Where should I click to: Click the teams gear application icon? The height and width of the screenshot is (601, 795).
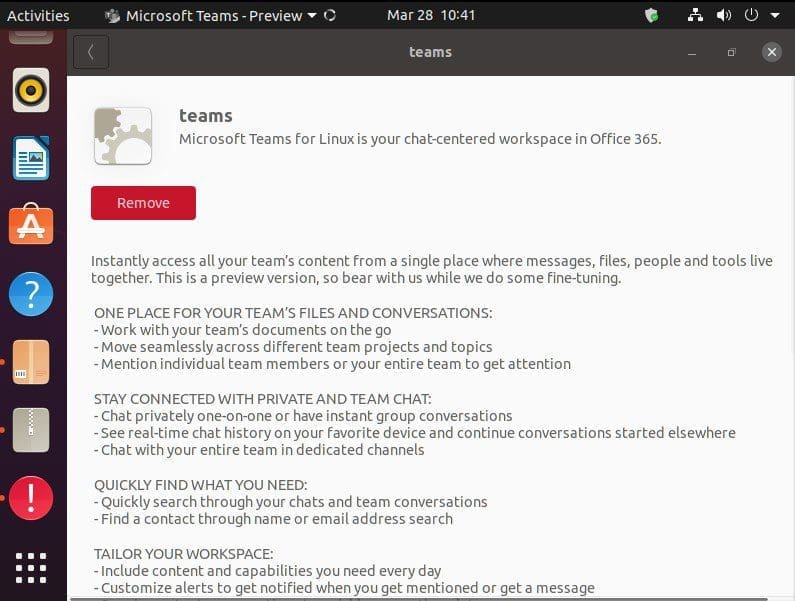[123, 136]
